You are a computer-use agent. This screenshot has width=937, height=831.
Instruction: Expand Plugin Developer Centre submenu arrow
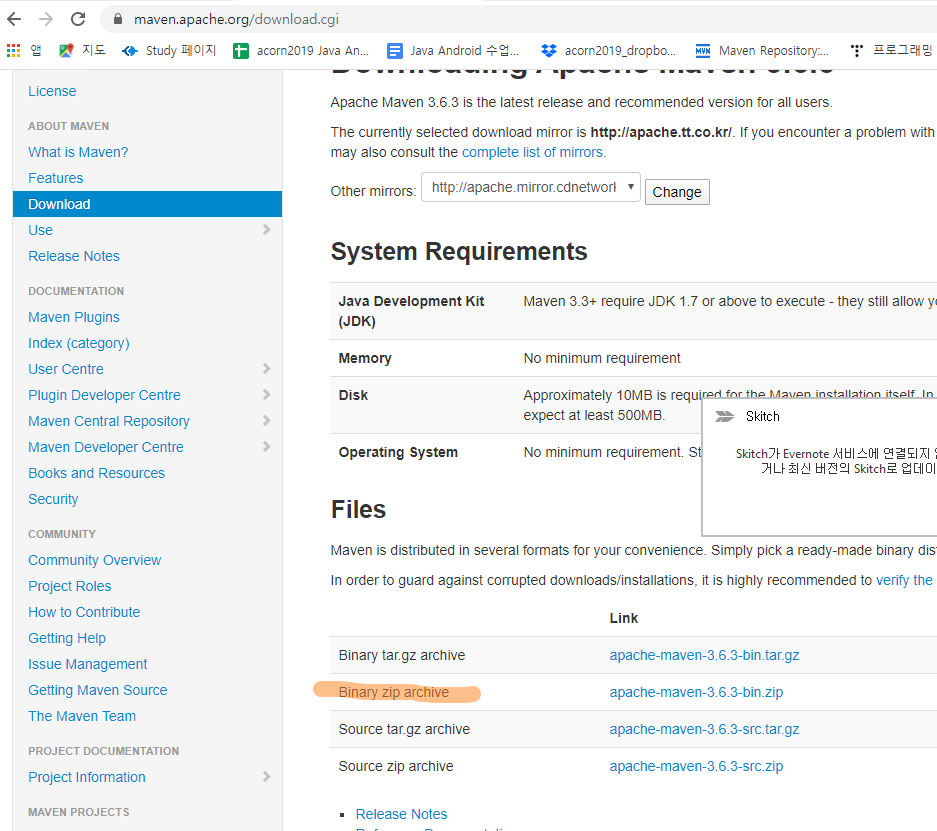pyautogui.click(x=267, y=395)
